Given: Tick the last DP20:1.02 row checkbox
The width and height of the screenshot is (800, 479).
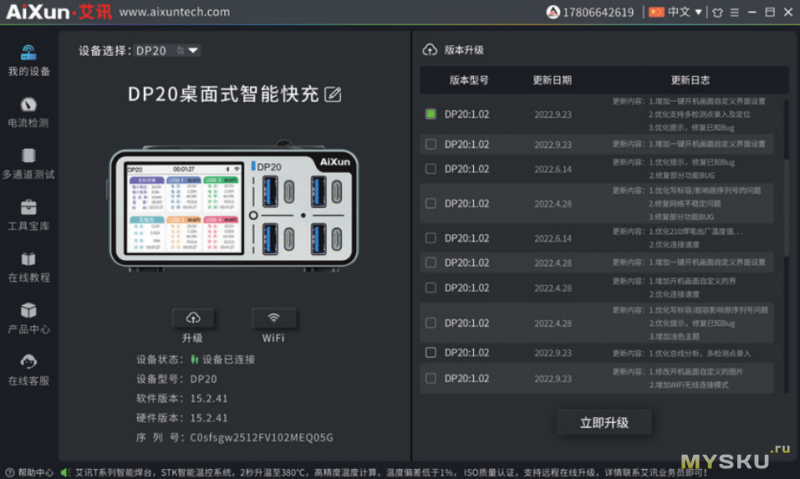Looking at the screenshot, I should [431, 378].
